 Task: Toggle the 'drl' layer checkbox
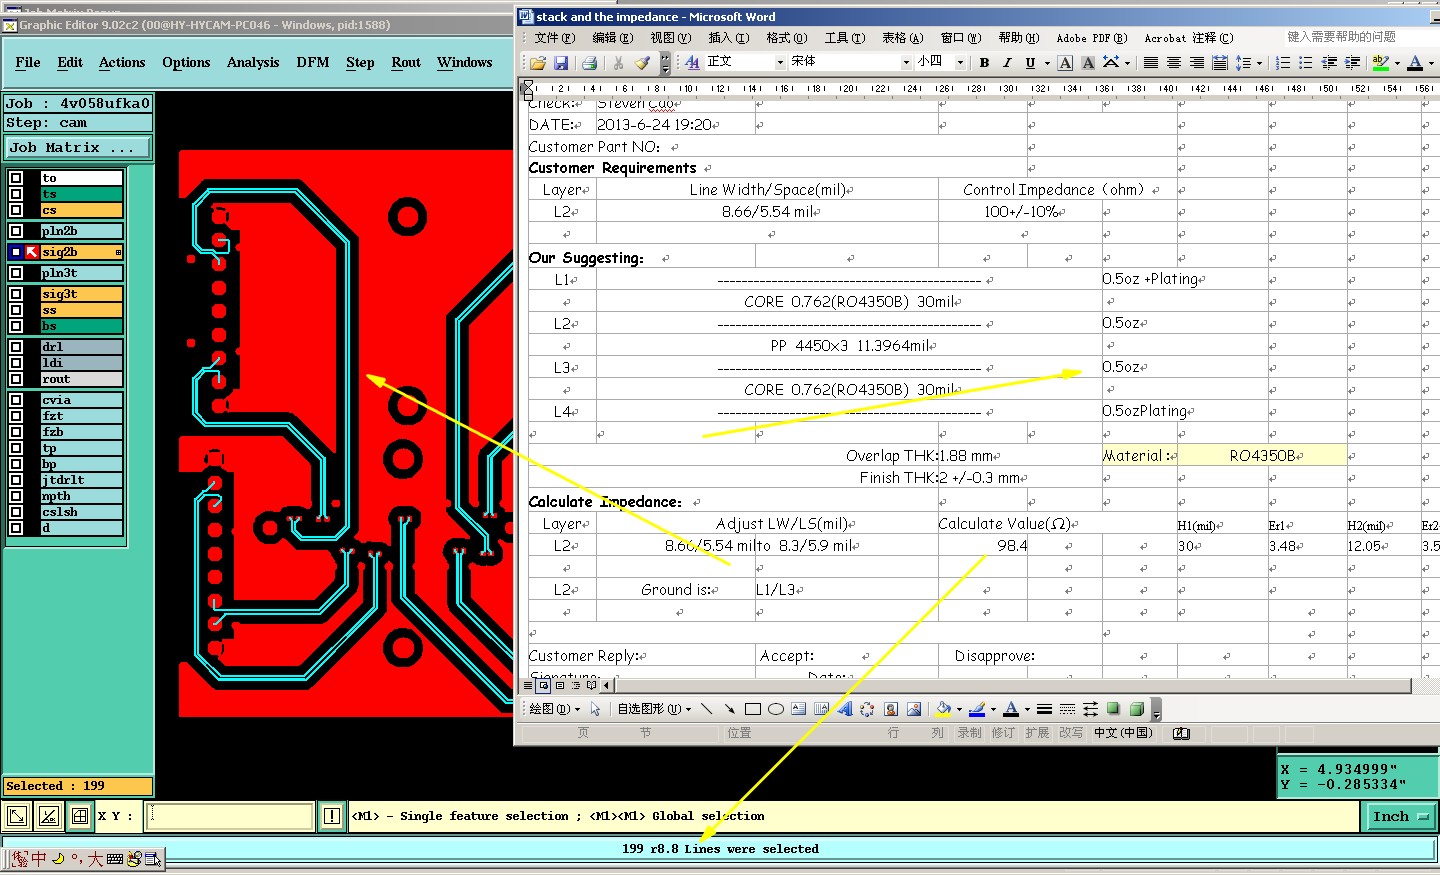[16, 347]
